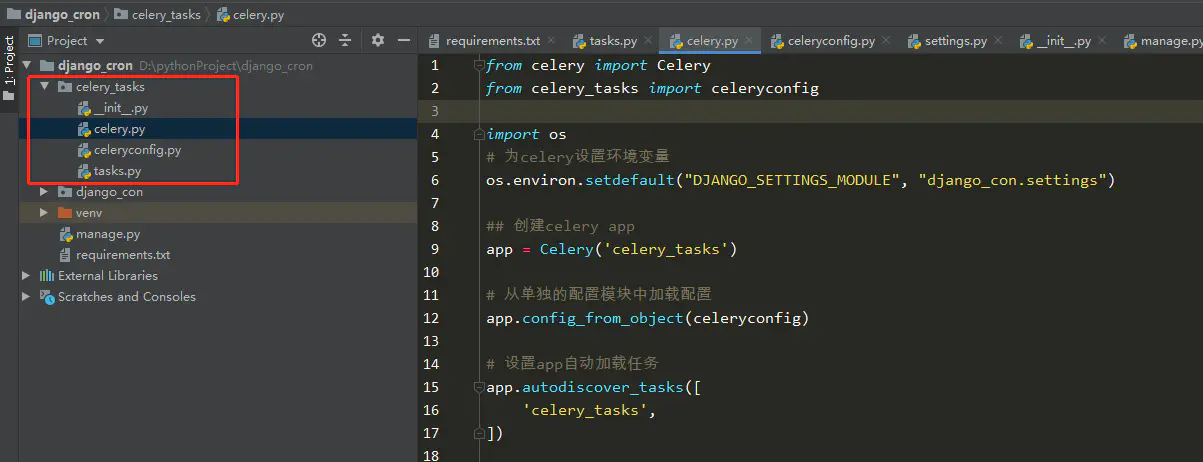Switch to the manage.py editor tab
The height and width of the screenshot is (462, 1203).
pos(1162,41)
